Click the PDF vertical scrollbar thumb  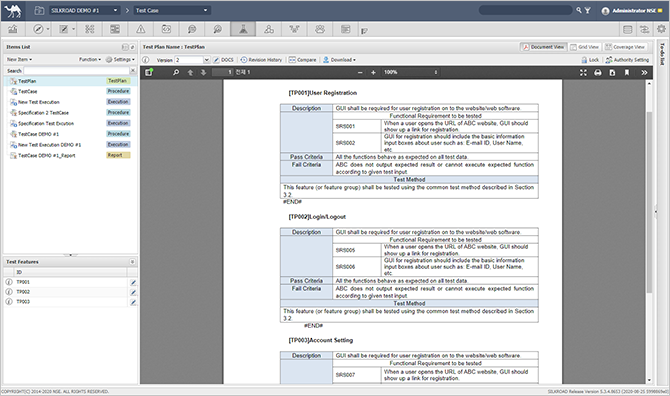[649, 202]
